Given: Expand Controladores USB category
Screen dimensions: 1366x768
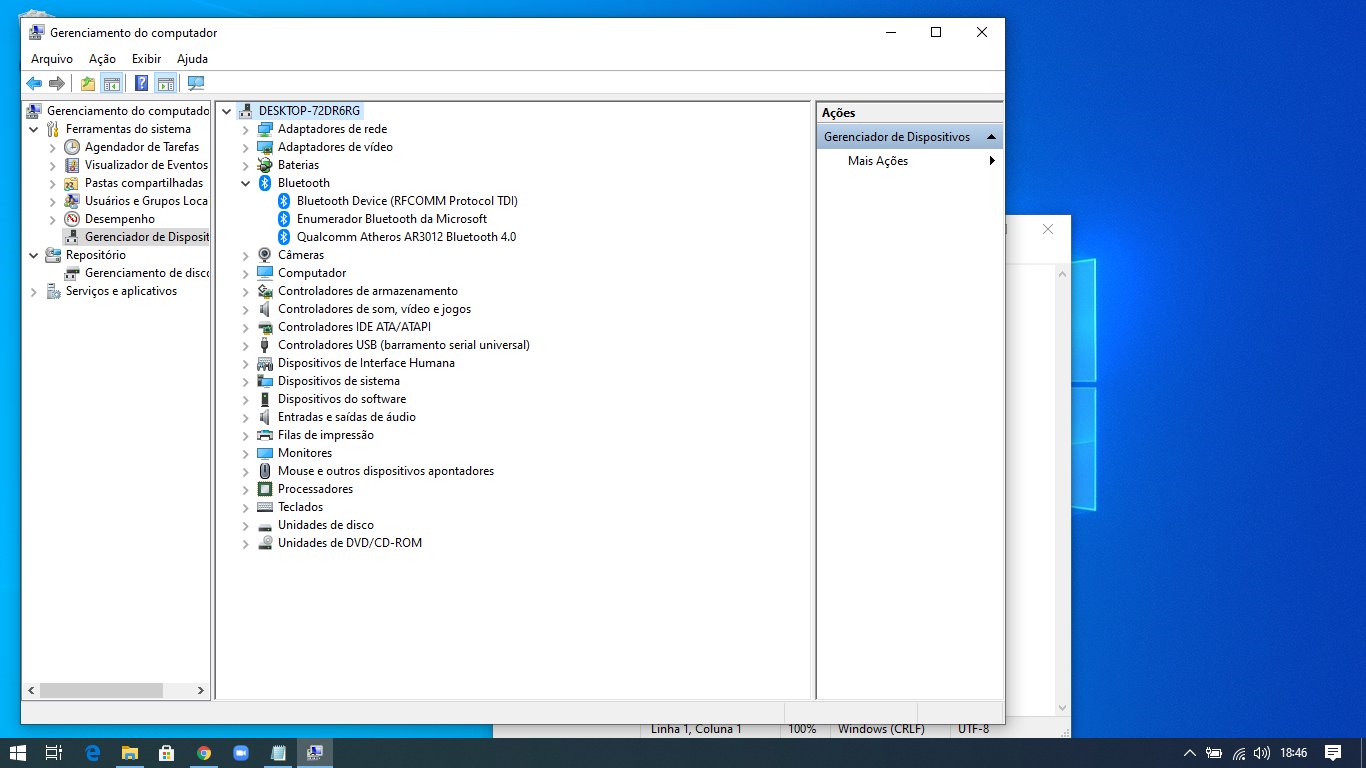Looking at the screenshot, I should click(x=246, y=345).
